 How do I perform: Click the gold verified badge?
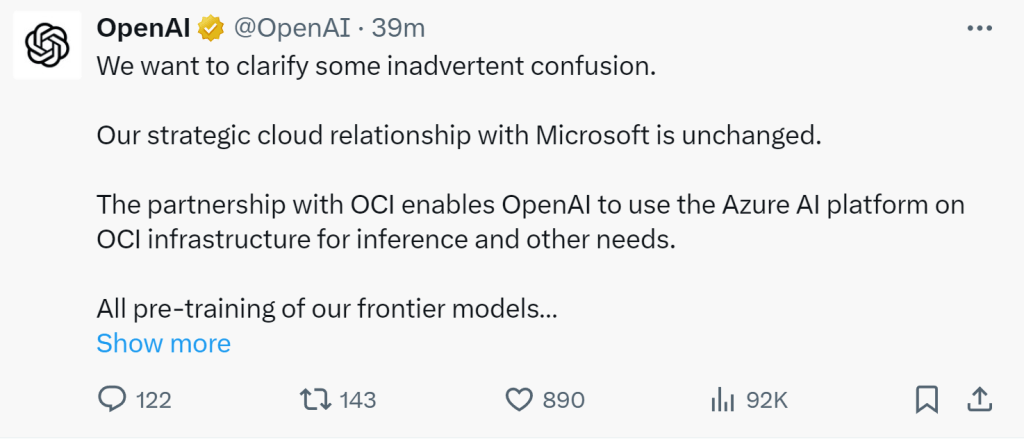coord(210,30)
